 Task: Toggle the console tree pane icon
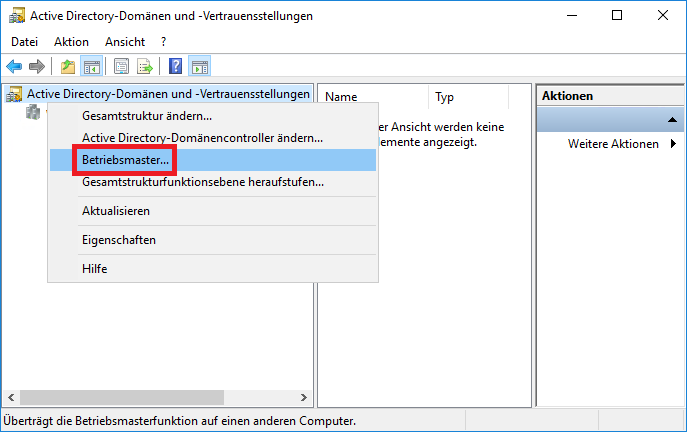pos(91,66)
